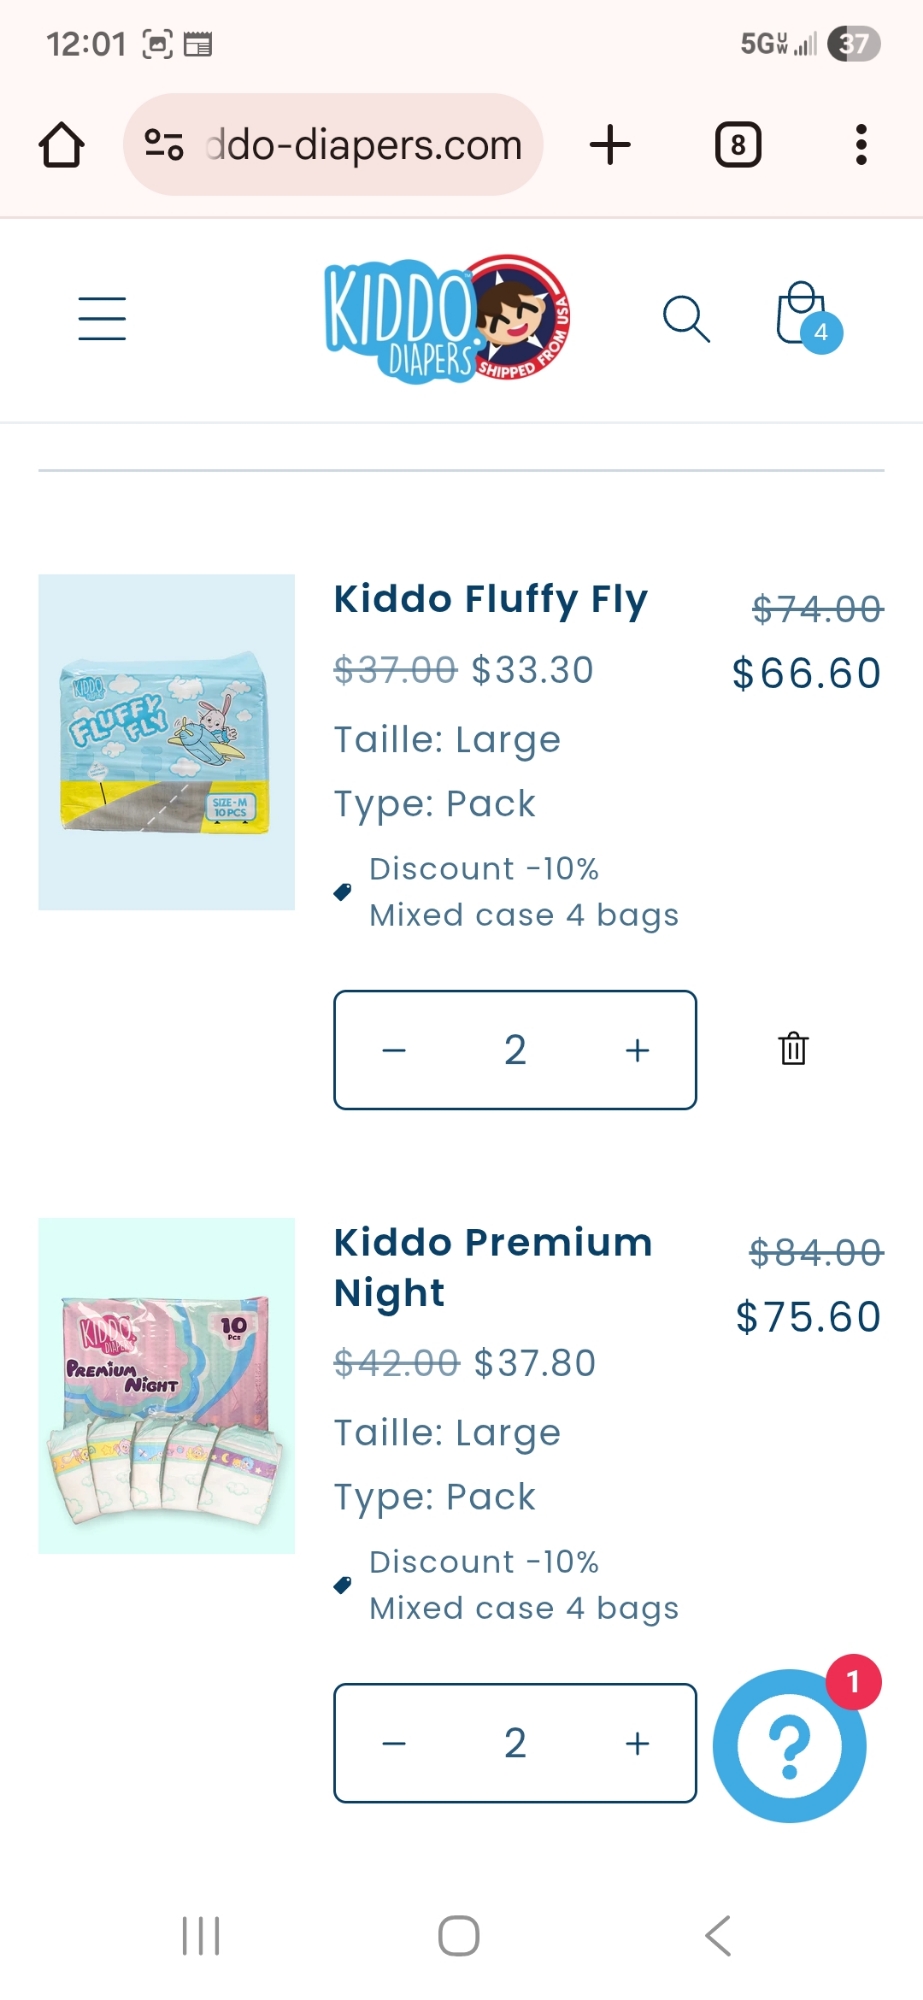The image size is (923, 2000).
Task: Show open browser tabs switcher
Action: pos(738,145)
